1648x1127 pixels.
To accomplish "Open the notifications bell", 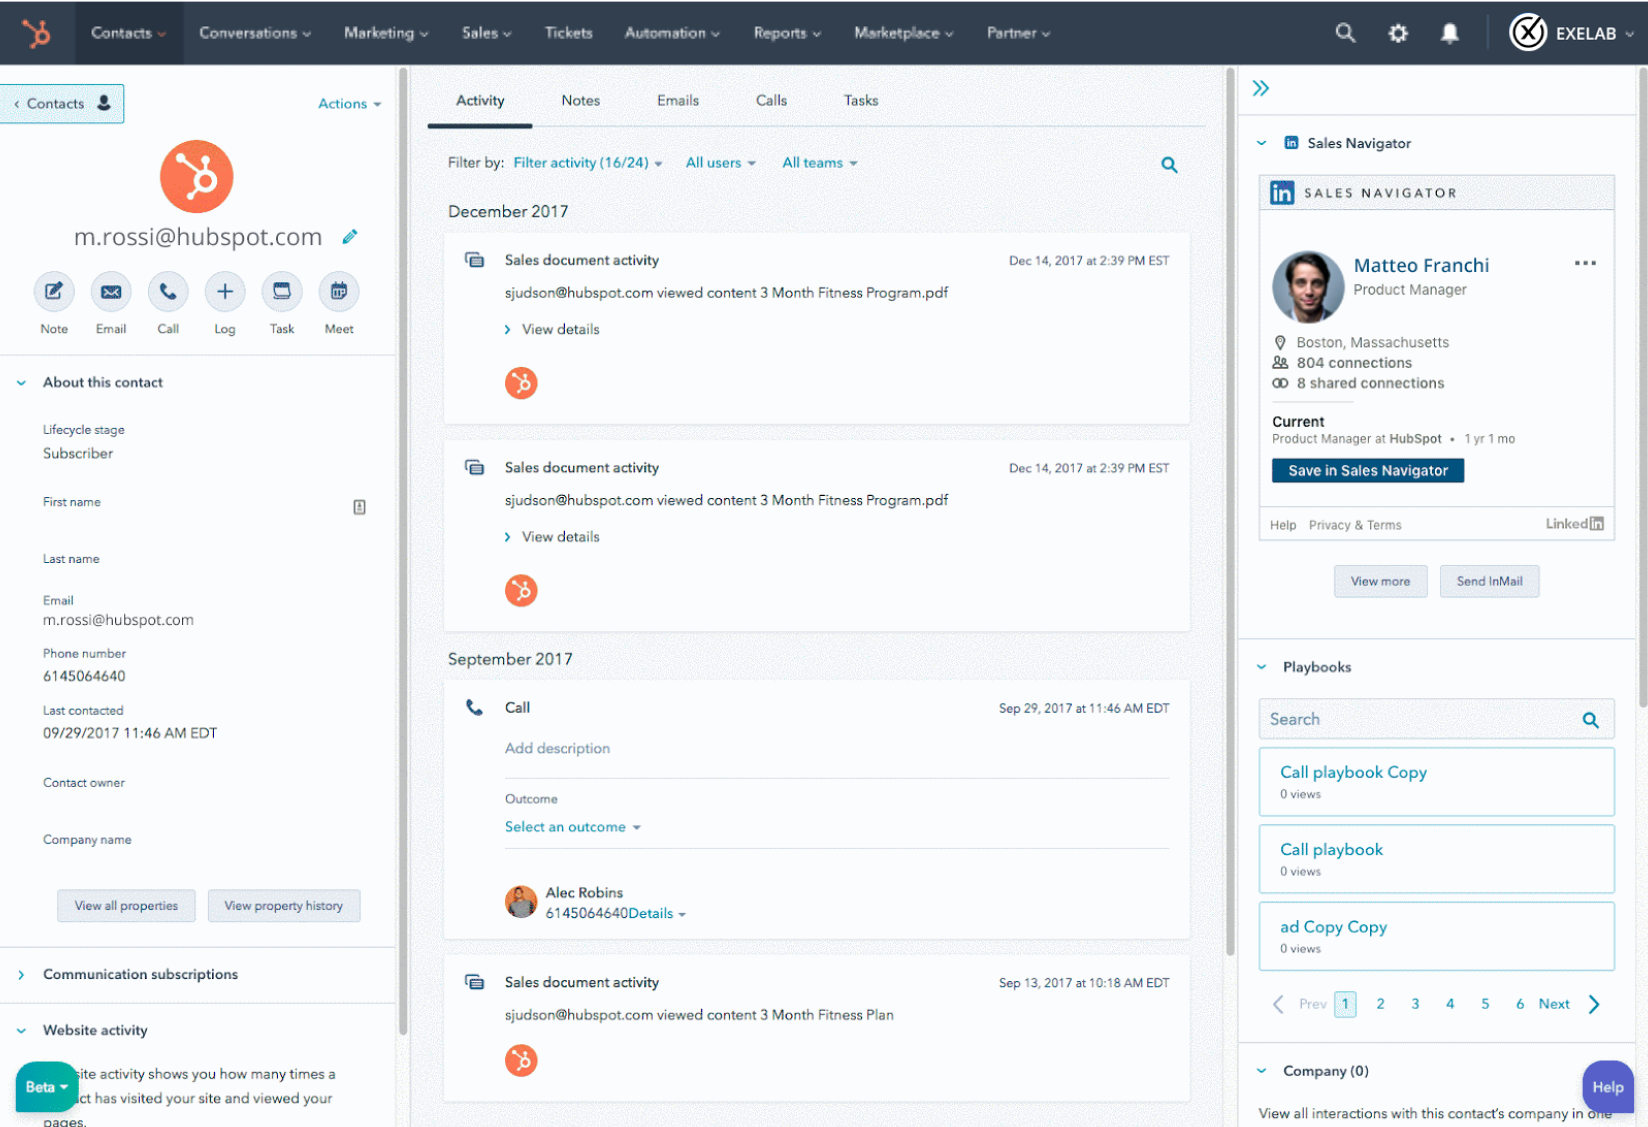I will [x=1449, y=33].
